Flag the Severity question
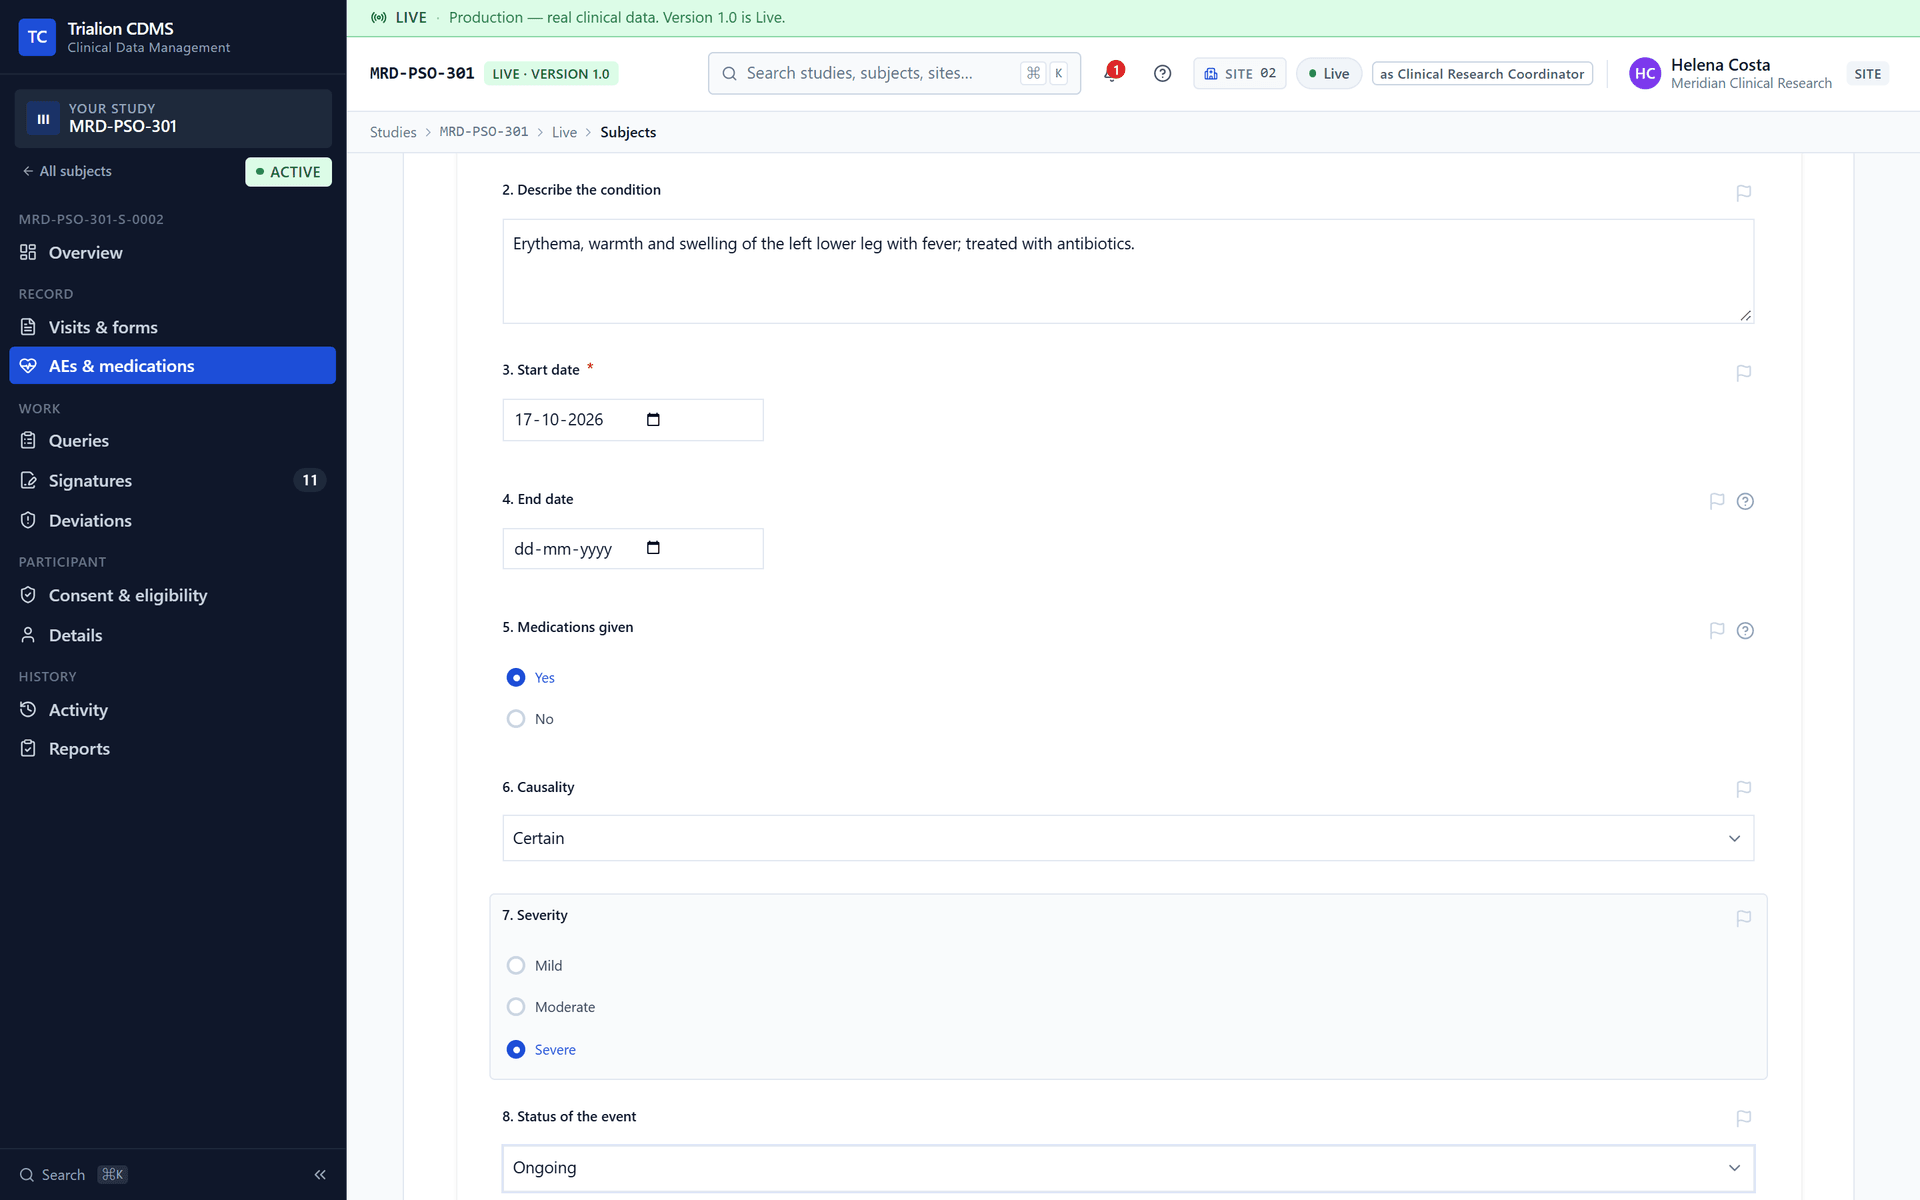This screenshot has width=1920, height=1200. (x=1743, y=918)
